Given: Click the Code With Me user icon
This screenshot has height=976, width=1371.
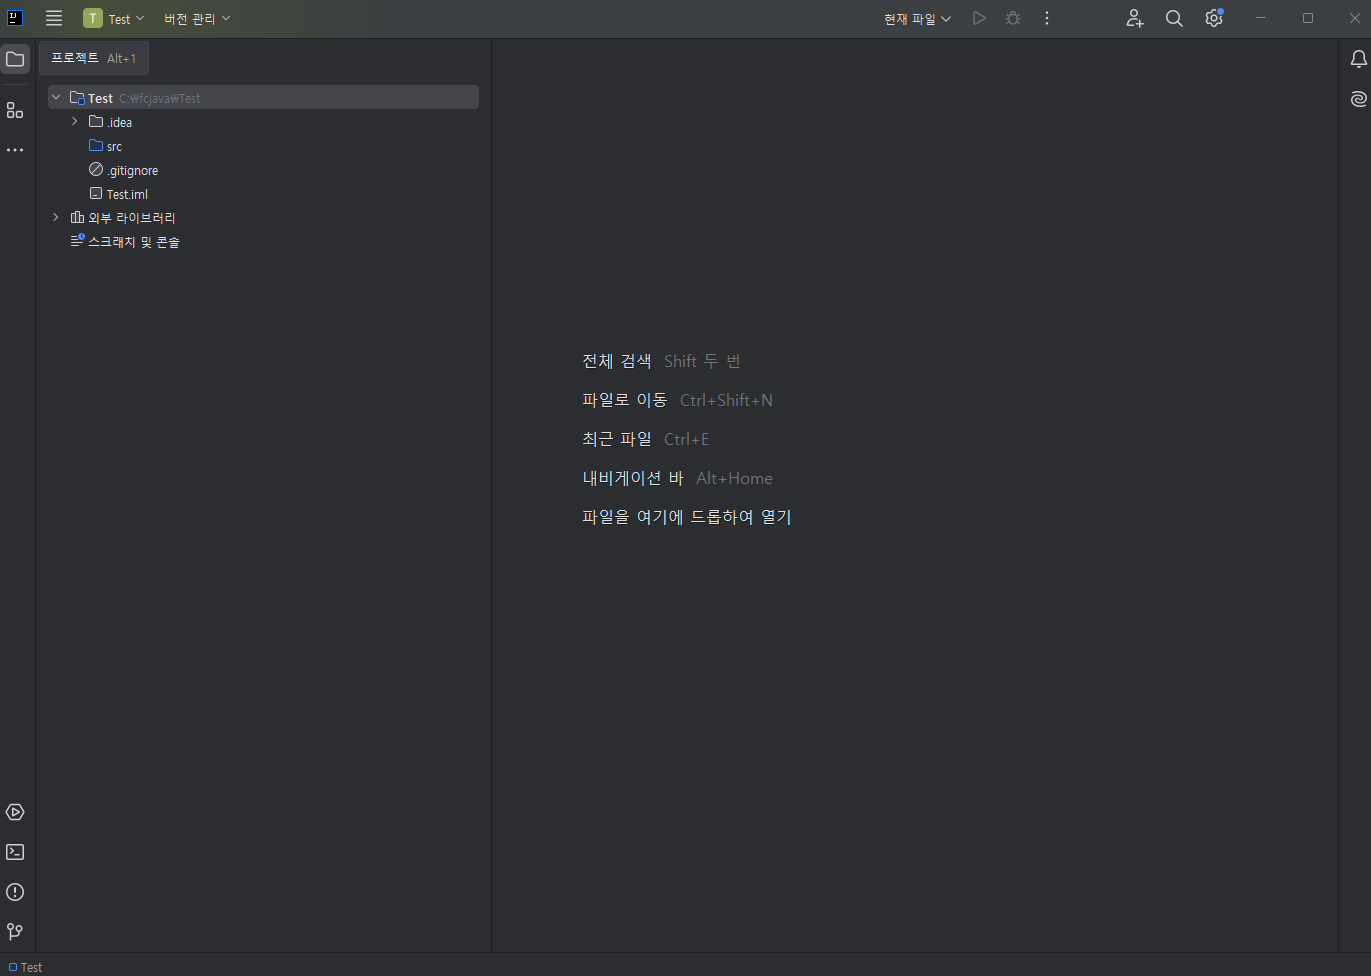Looking at the screenshot, I should coord(1134,18).
